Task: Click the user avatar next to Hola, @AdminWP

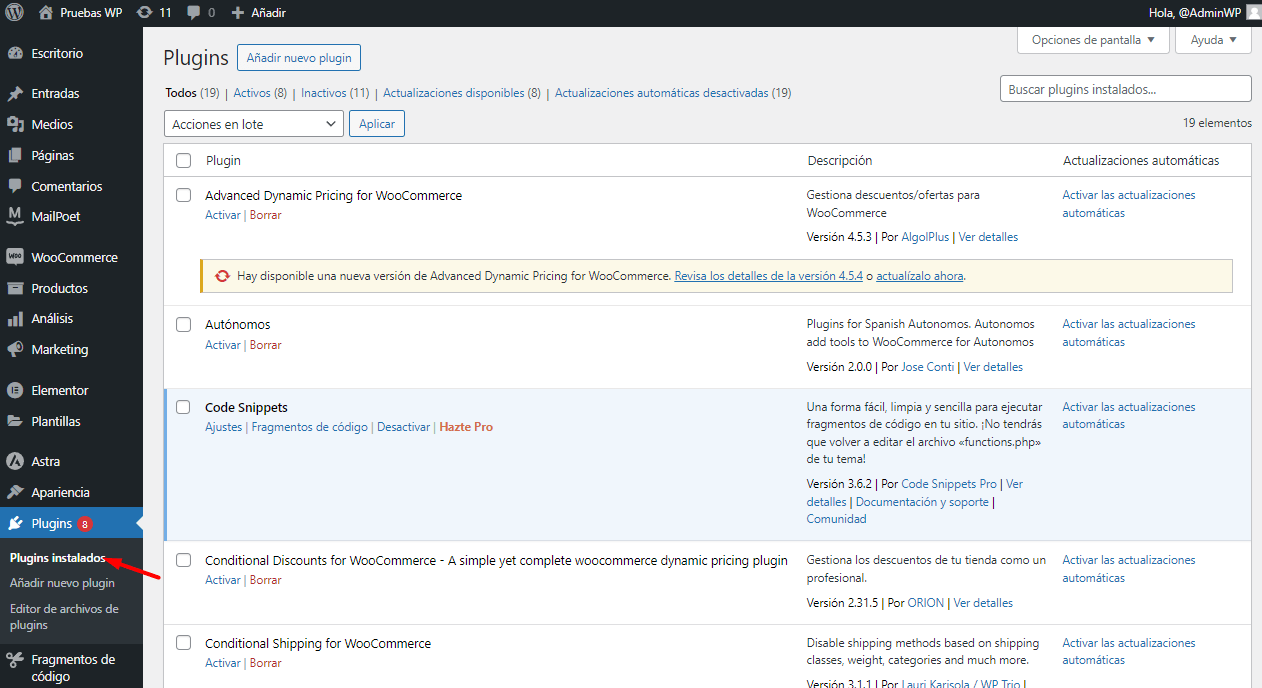Action: [1253, 12]
